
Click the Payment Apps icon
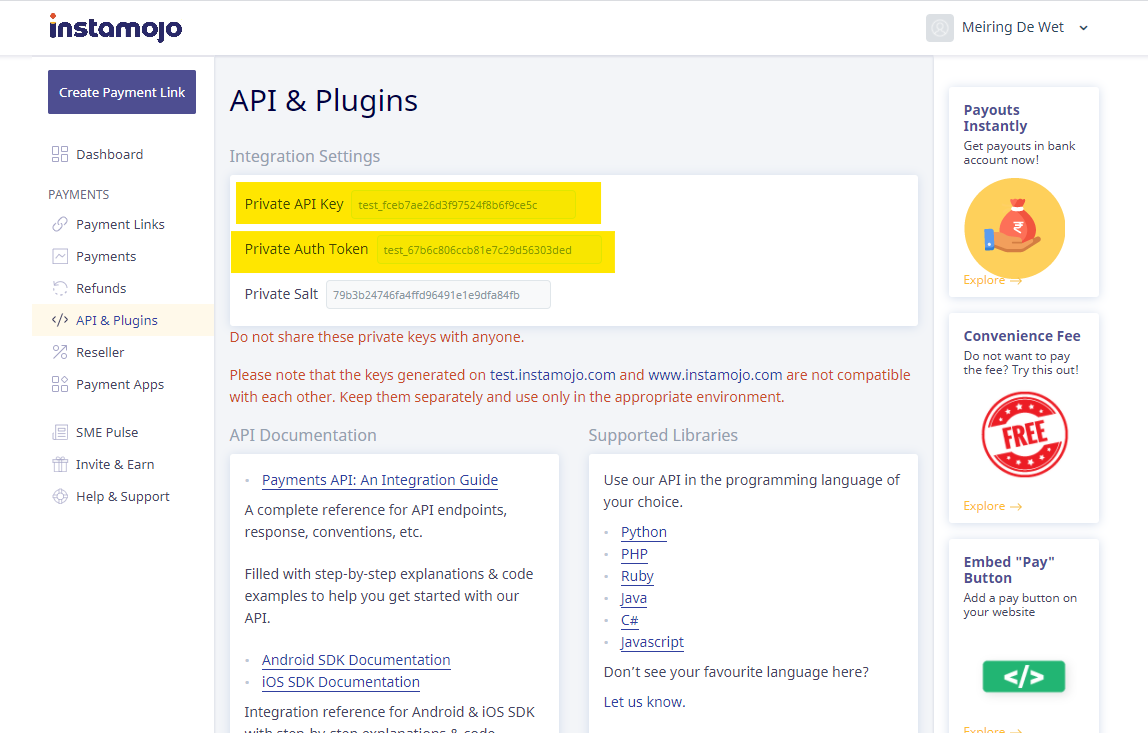click(x=60, y=384)
